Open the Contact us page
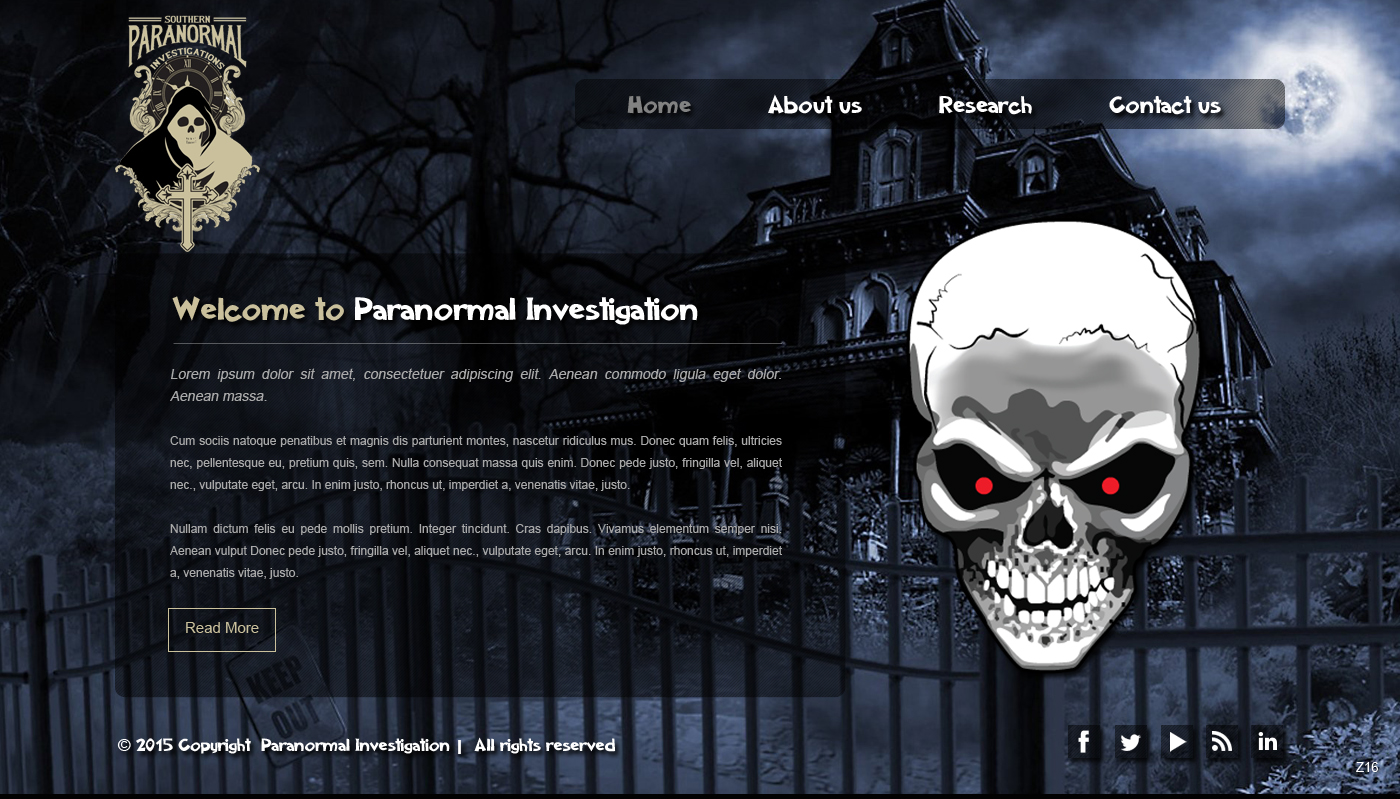The width and height of the screenshot is (1400, 799). [x=1164, y=104]
